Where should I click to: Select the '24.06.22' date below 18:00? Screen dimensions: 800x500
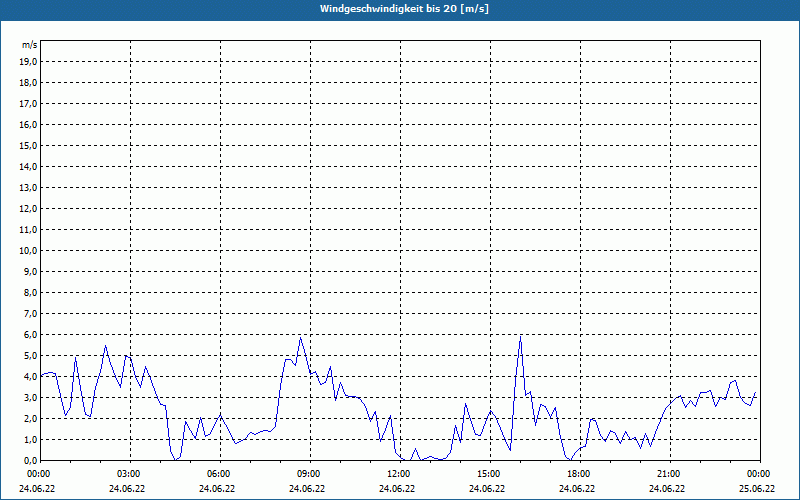578,489
